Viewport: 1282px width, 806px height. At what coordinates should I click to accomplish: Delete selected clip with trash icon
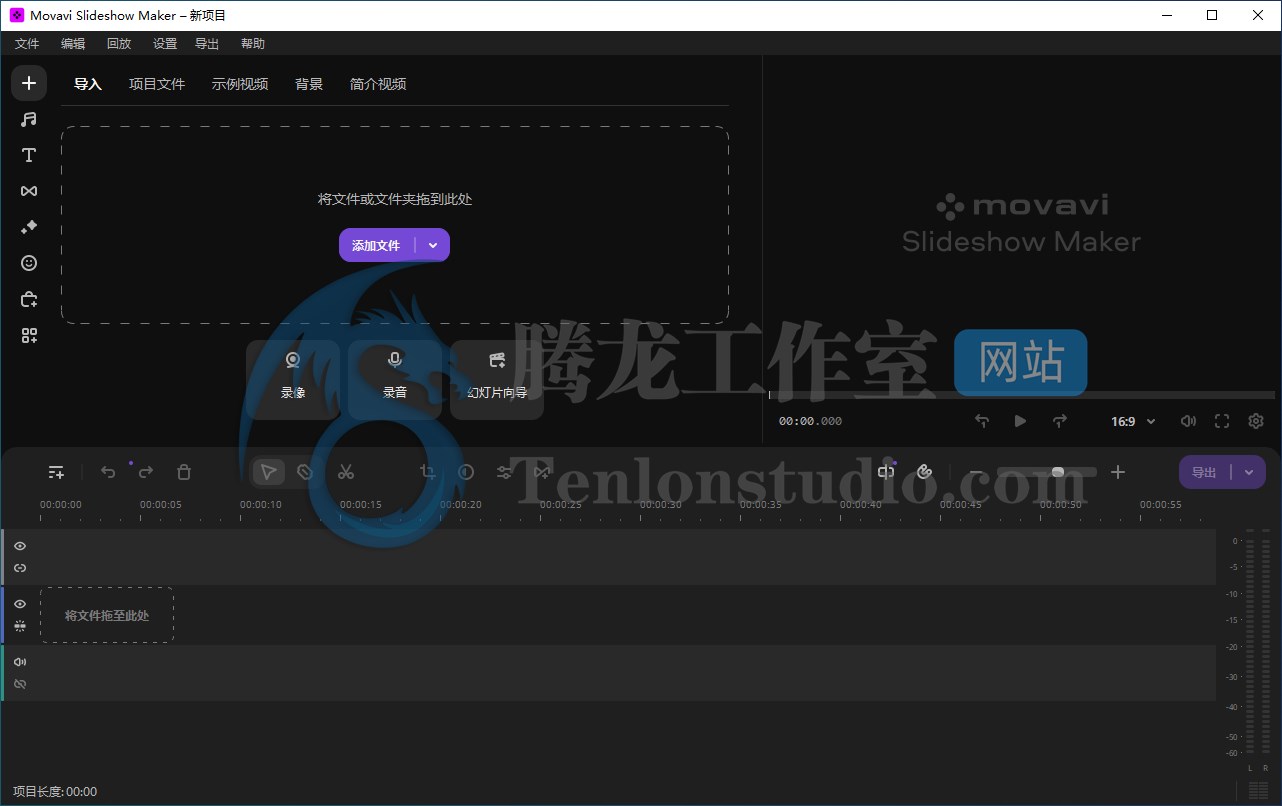click(184, 472)
